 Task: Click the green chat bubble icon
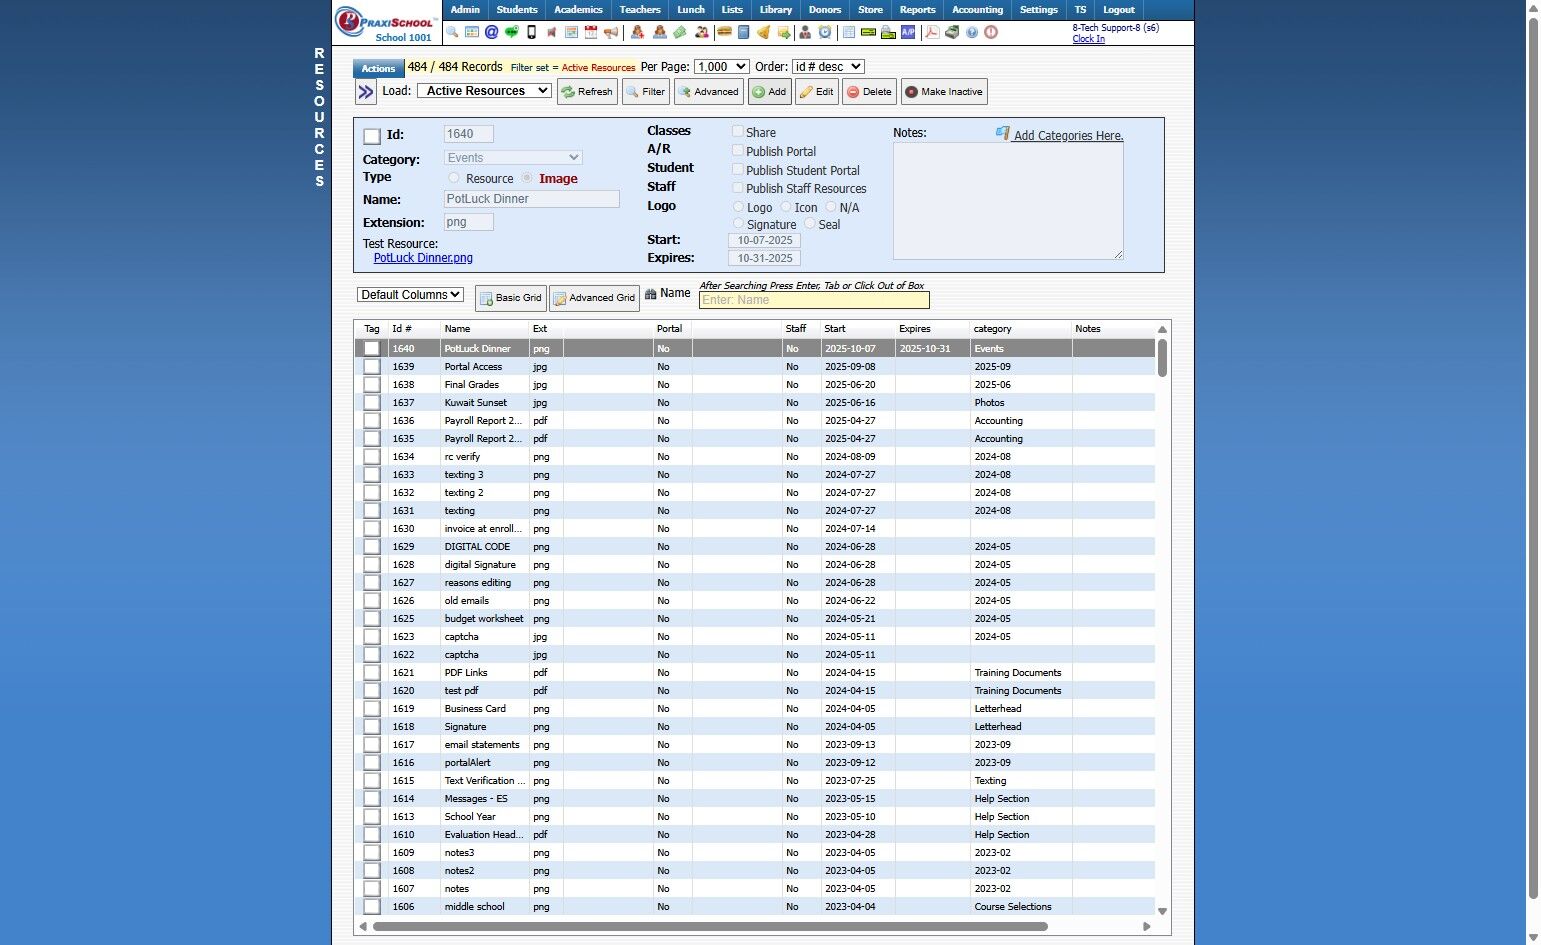click(511, 32)
